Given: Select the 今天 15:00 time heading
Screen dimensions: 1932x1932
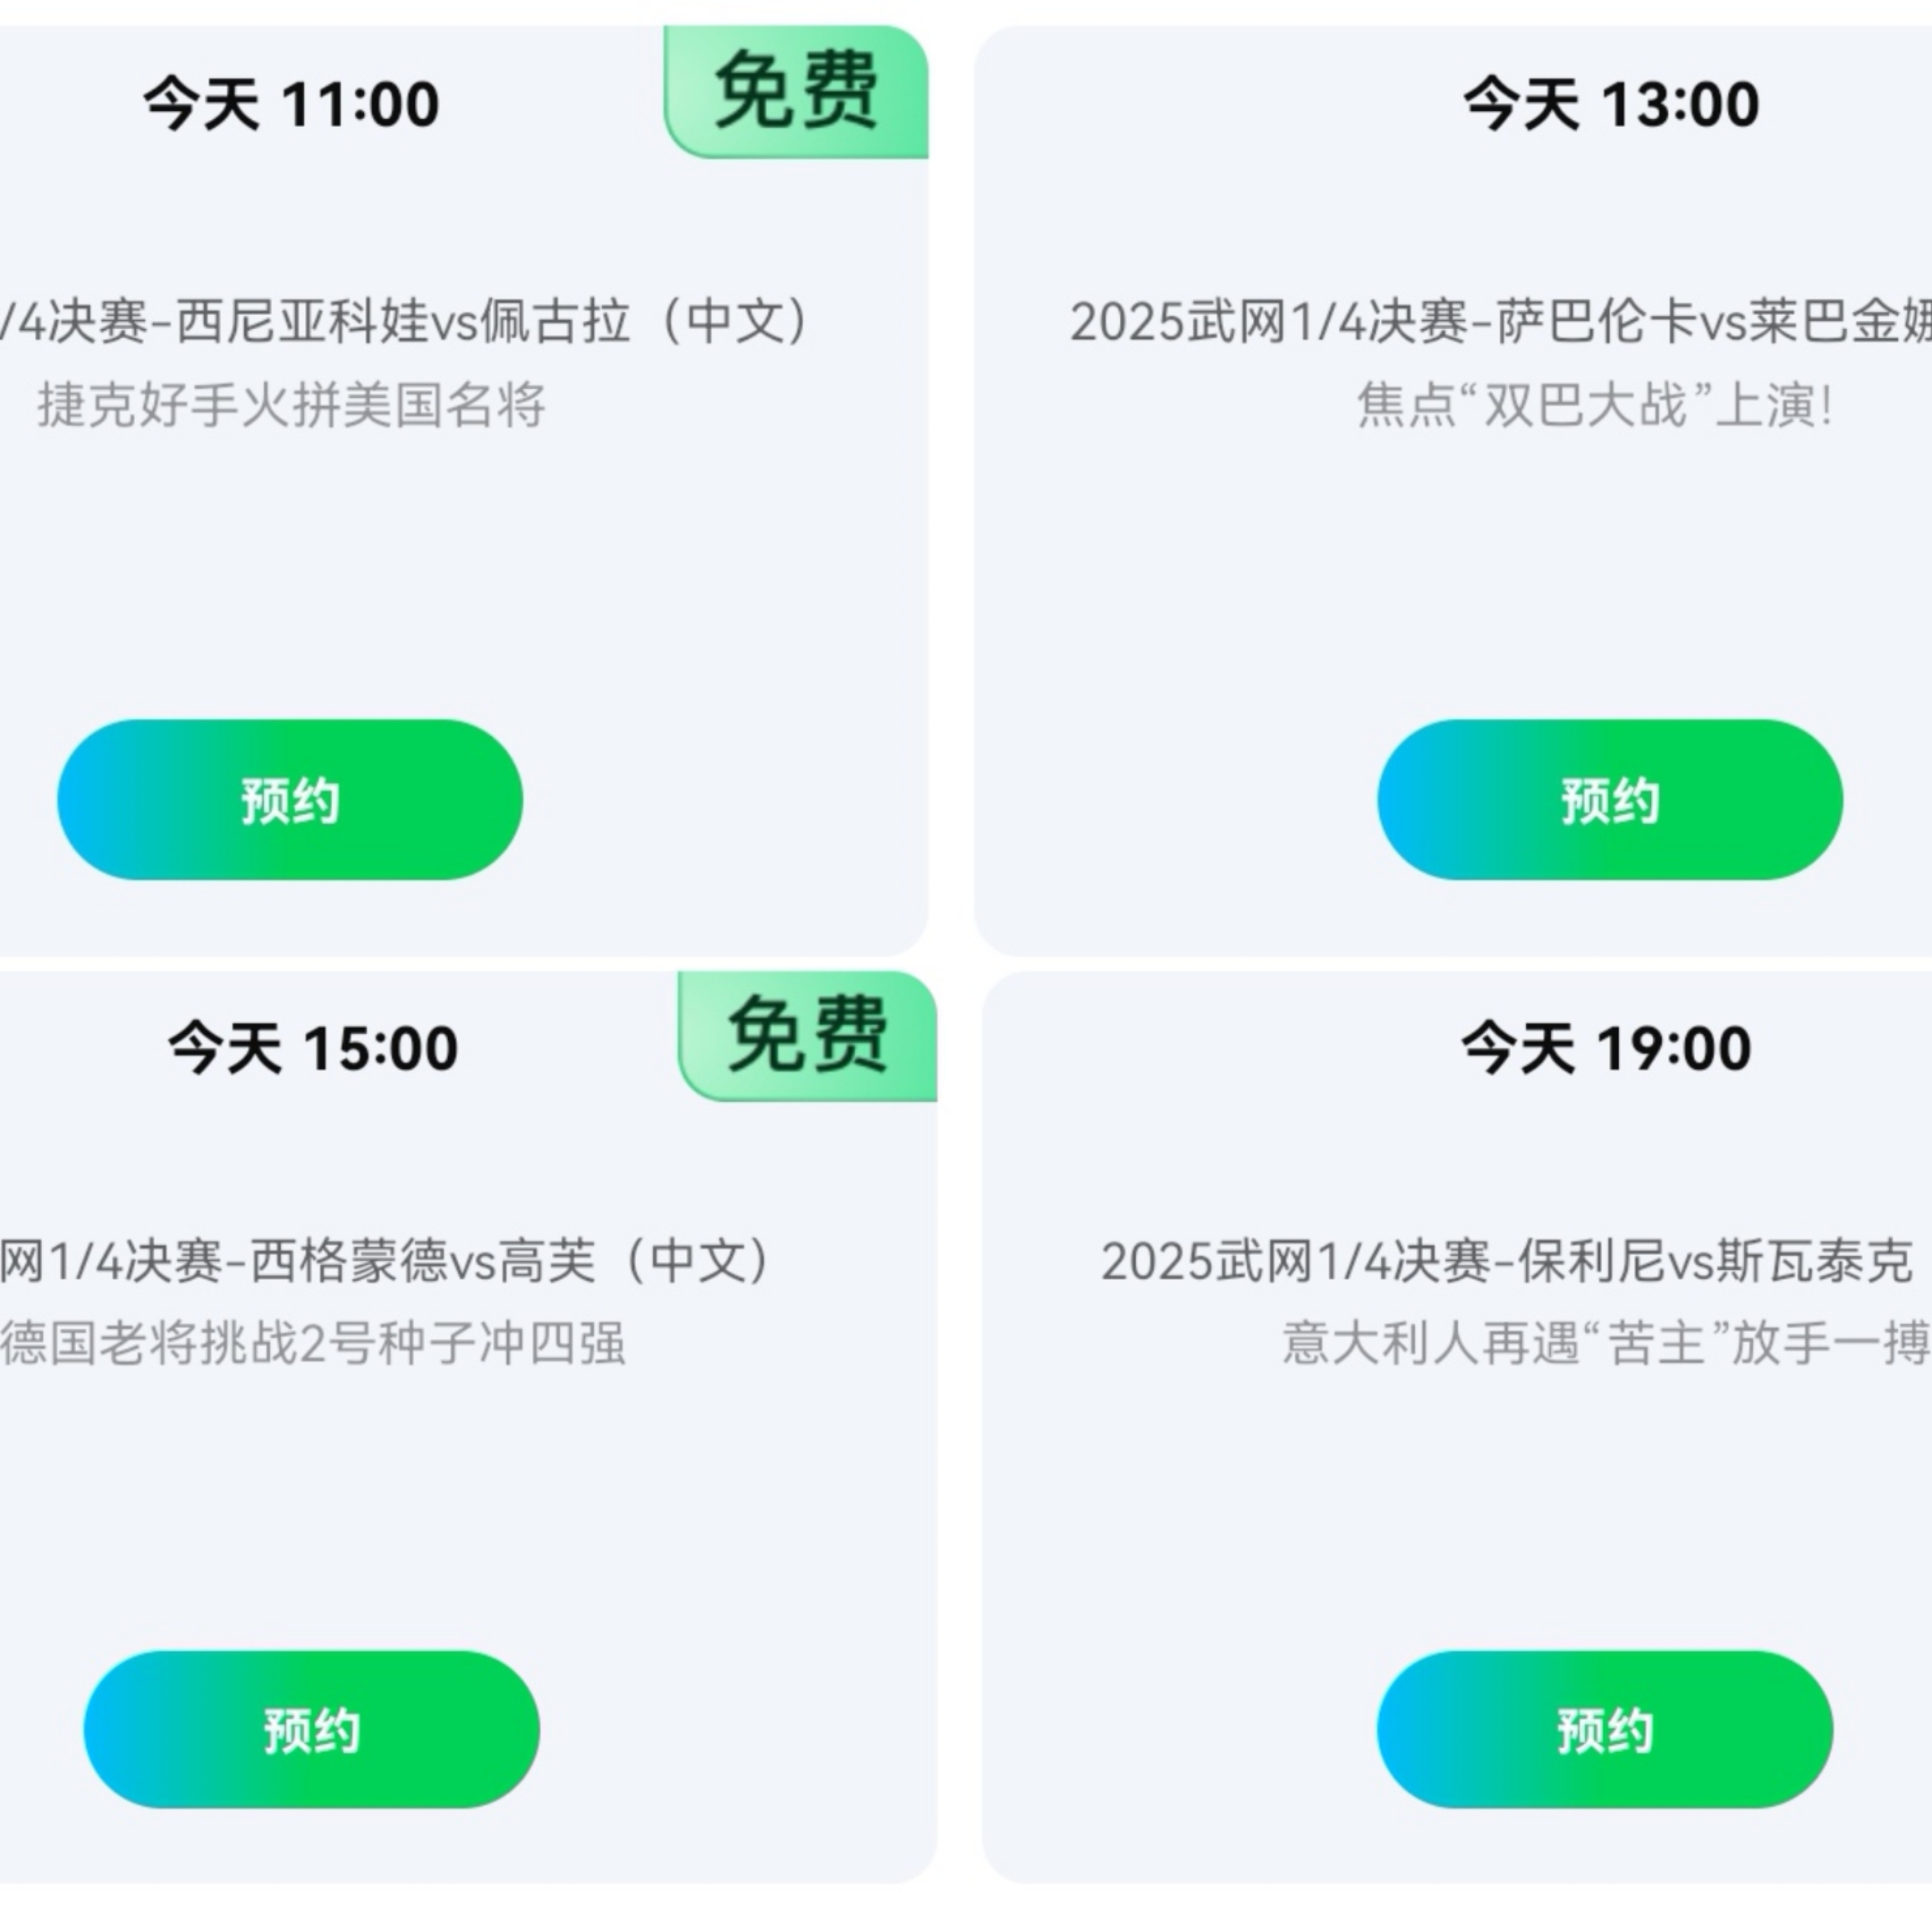Looking at the screenshot, I should (x=313, y=1048).
